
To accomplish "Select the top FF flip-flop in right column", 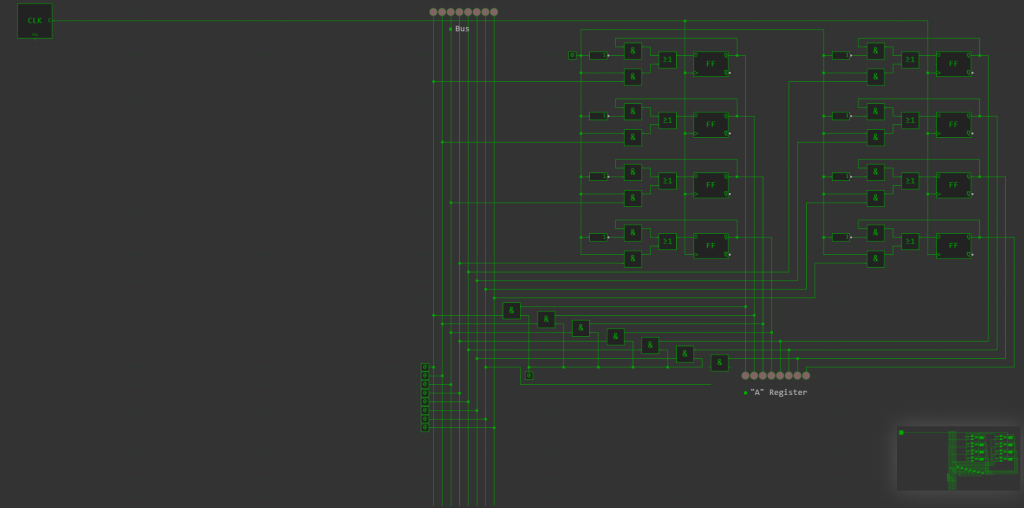I will (x=953, y=63).
